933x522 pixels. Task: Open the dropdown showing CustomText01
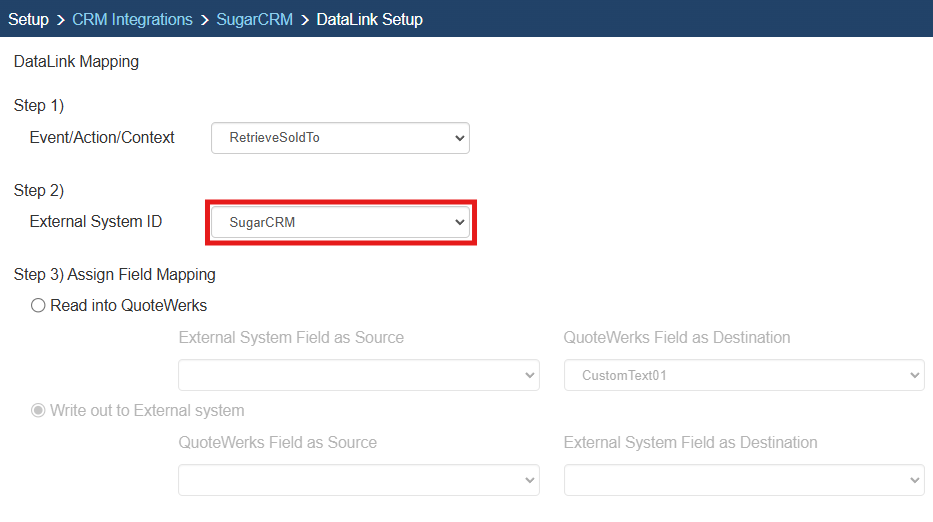coord(743,375)
